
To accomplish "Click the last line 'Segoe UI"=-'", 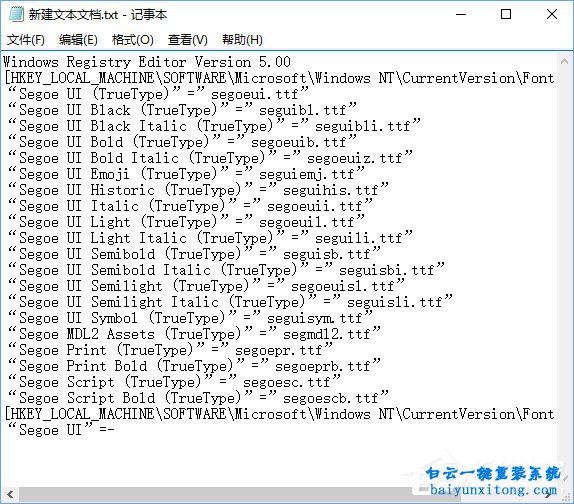I will 62,430.
